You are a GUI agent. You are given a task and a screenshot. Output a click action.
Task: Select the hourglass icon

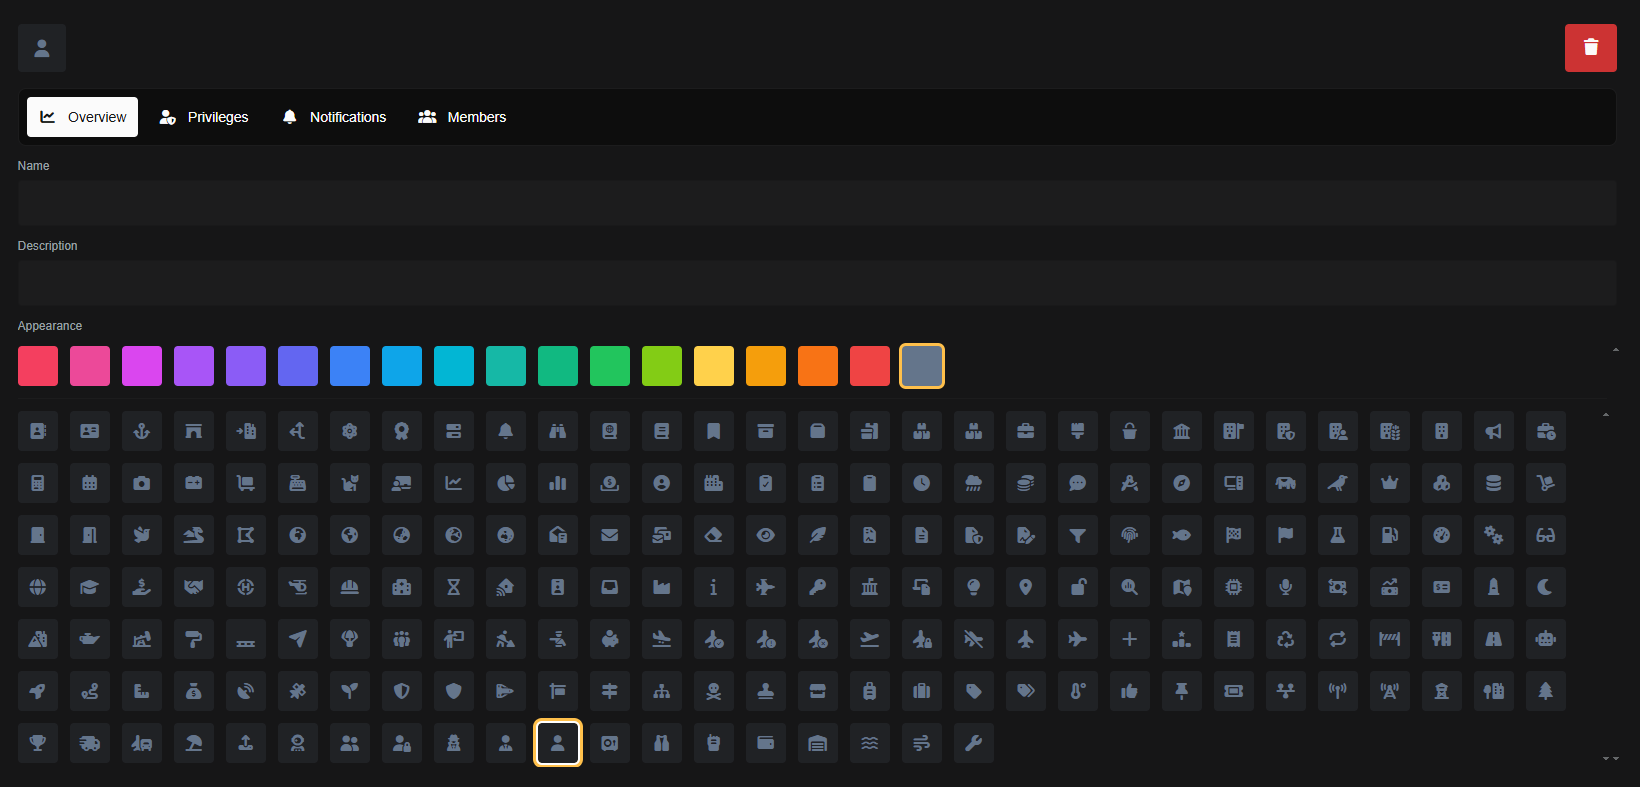454,587
